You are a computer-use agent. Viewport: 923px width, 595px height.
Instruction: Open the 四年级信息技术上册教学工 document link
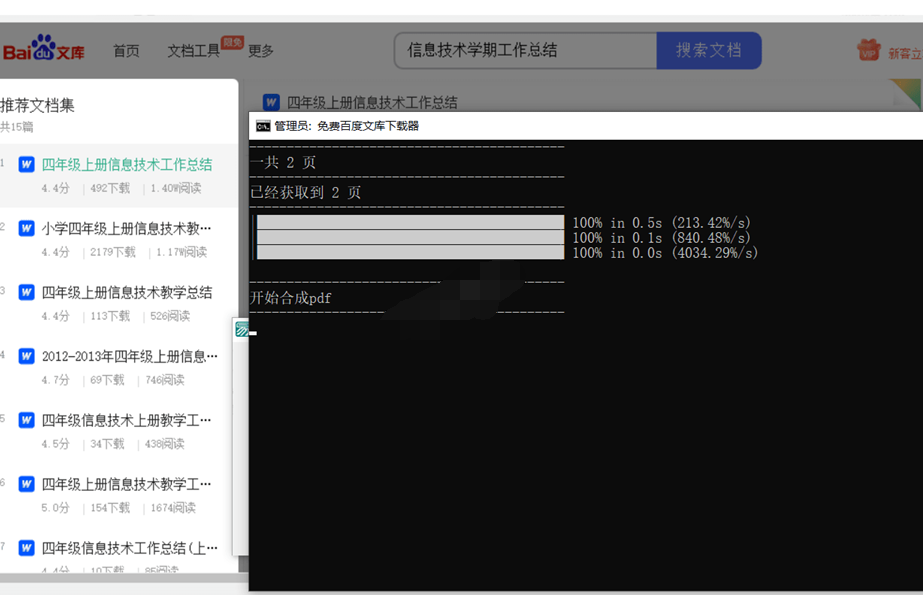pos(126,420)
